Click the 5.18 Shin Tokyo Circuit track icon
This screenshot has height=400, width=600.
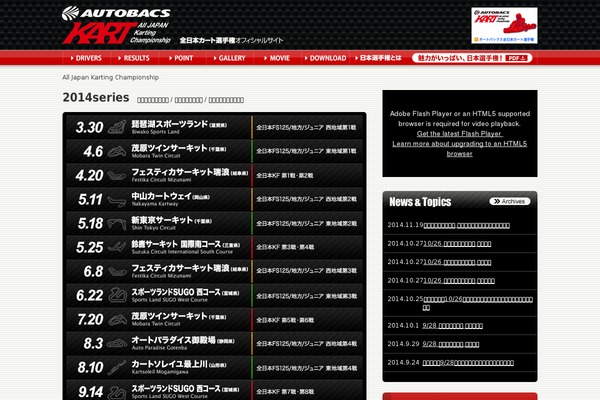point(117,224)
